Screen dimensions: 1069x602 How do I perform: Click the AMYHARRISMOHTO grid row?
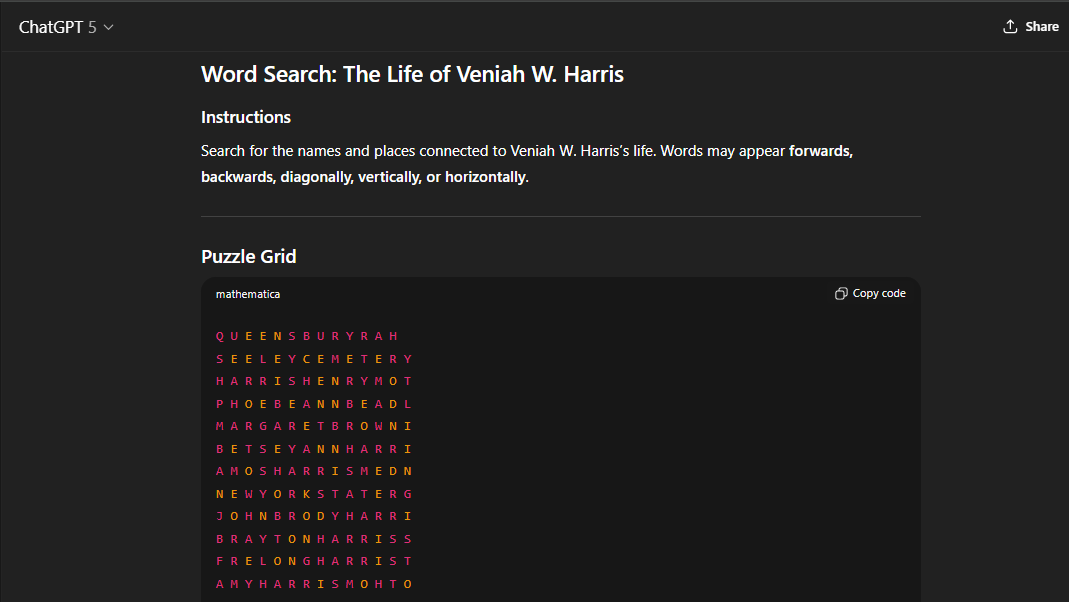click(x=314, y=584)
